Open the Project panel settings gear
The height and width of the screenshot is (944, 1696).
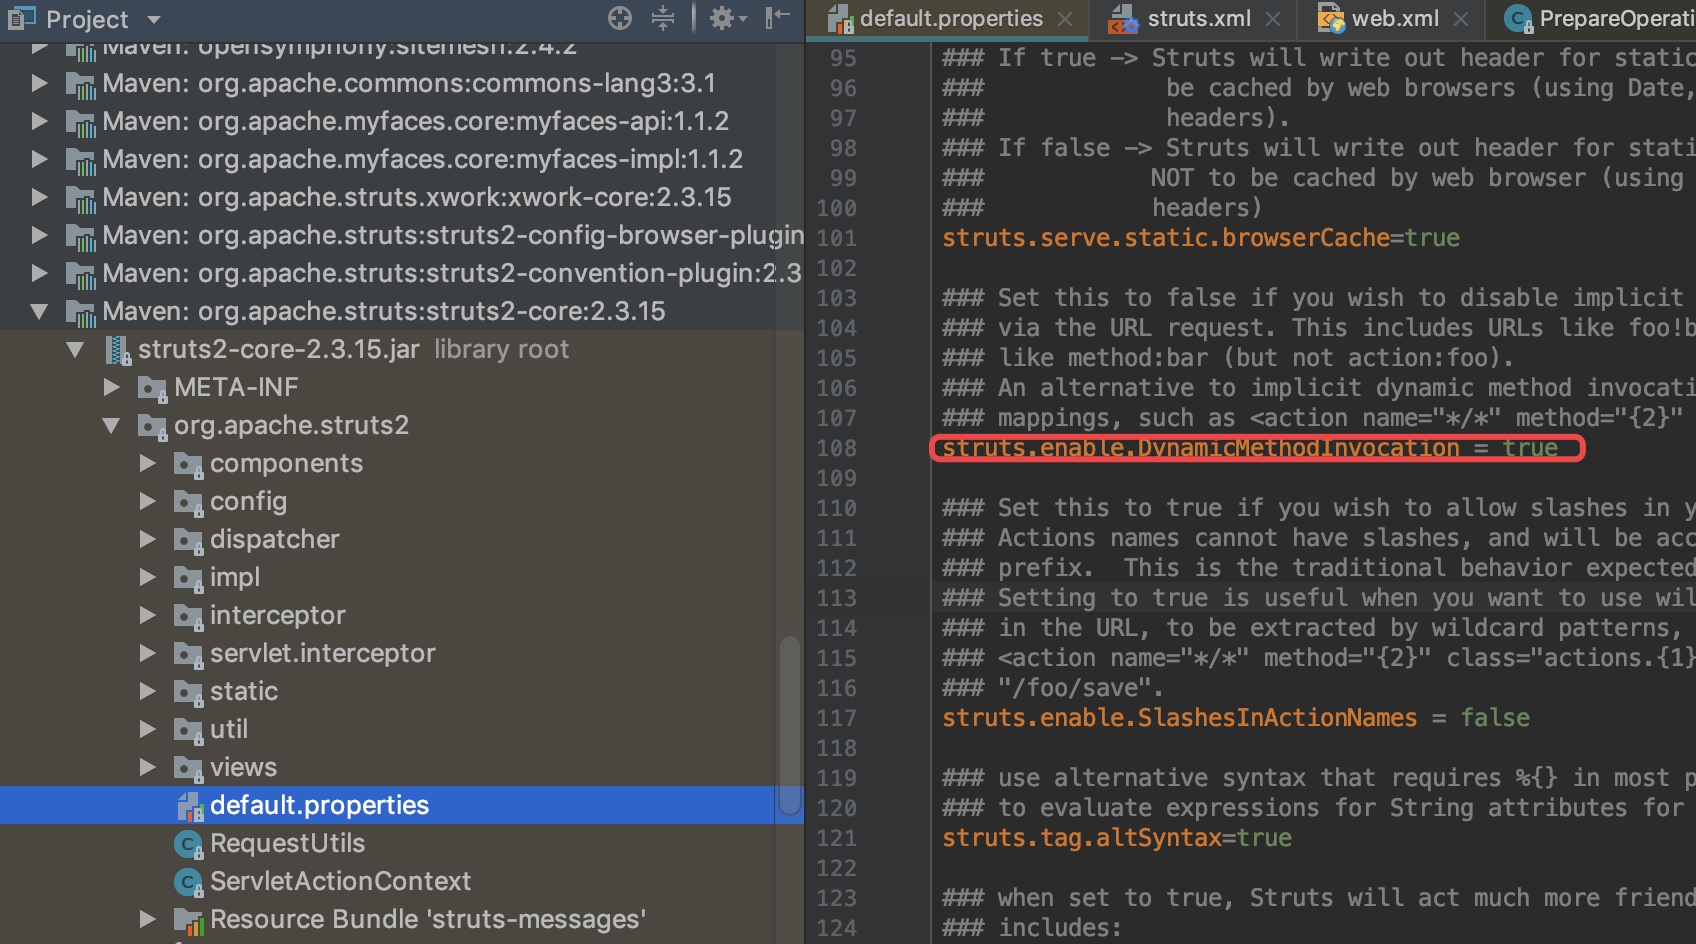(x=728, y=18)
